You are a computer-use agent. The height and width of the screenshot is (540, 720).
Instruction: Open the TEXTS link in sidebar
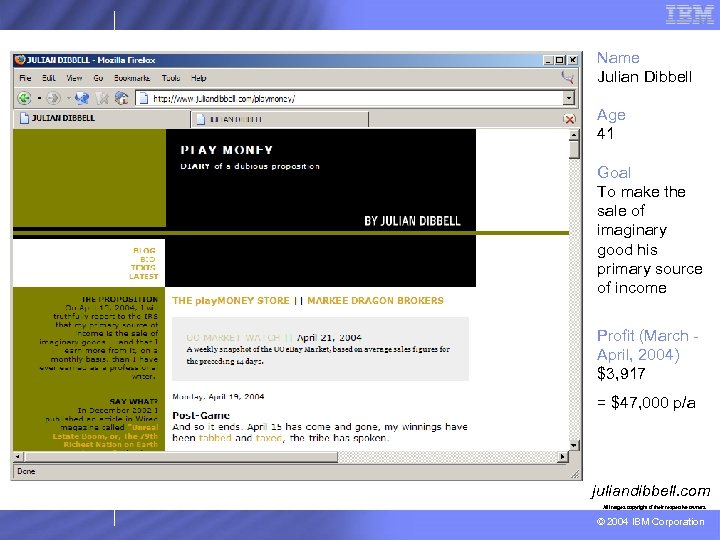[143, 268]
